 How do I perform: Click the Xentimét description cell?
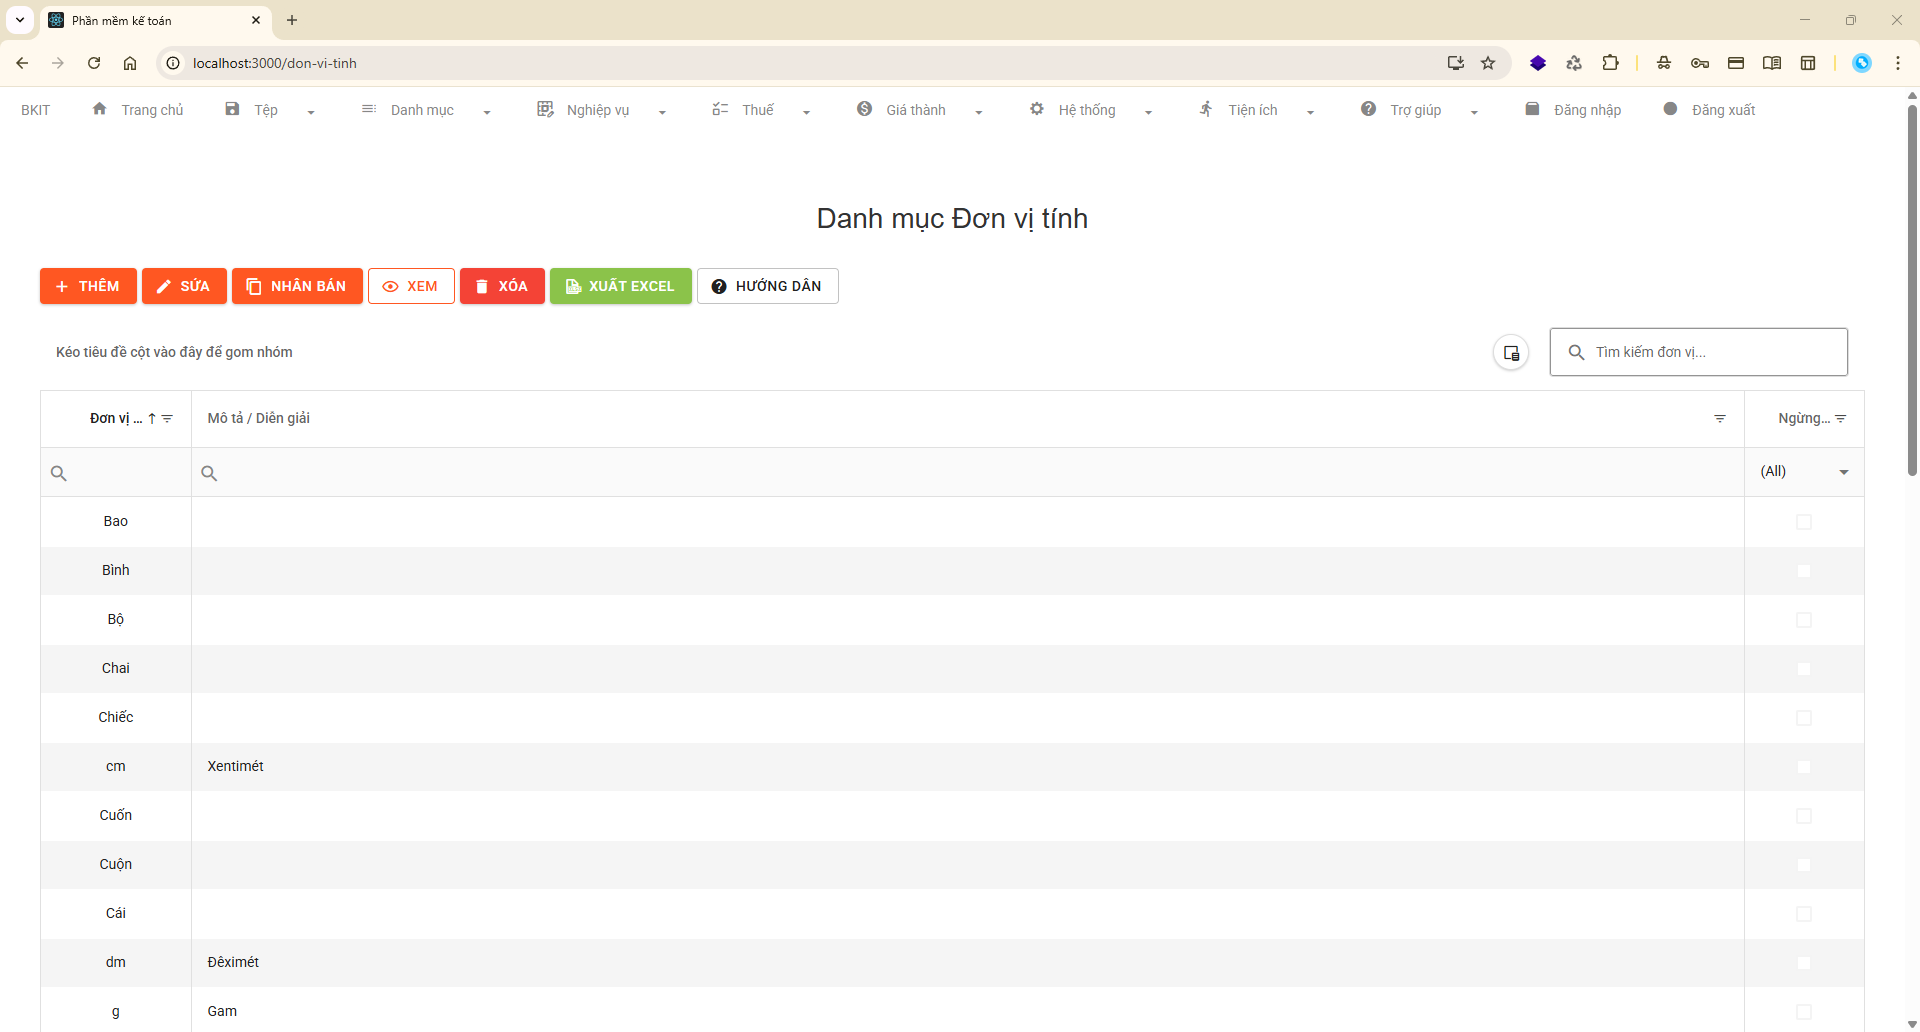(x=967, y=767)
